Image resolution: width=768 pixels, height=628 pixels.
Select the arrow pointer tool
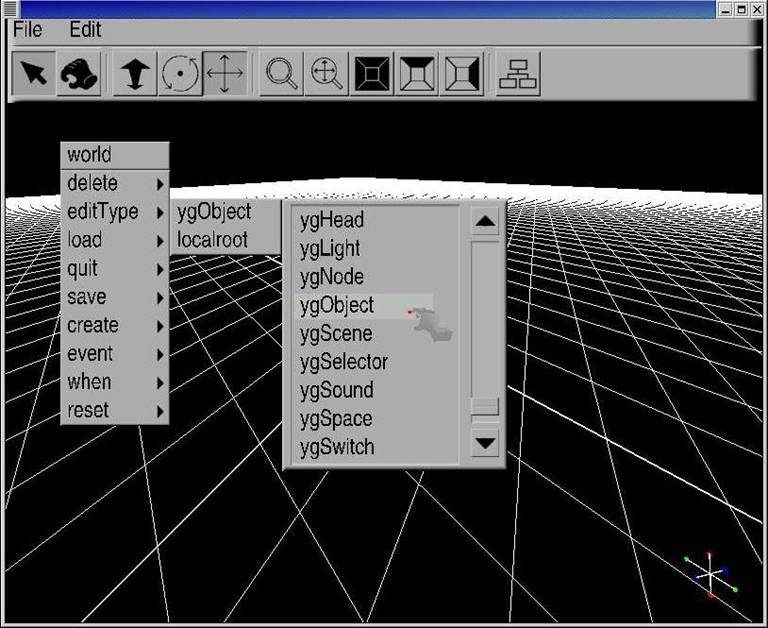pos(33,73)
